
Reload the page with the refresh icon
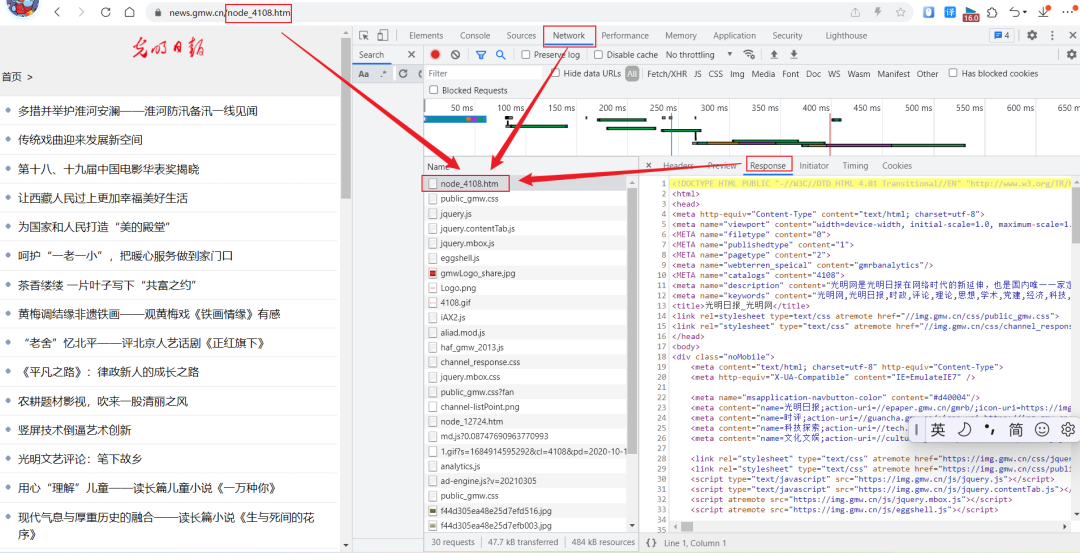(x=105, y=12)
